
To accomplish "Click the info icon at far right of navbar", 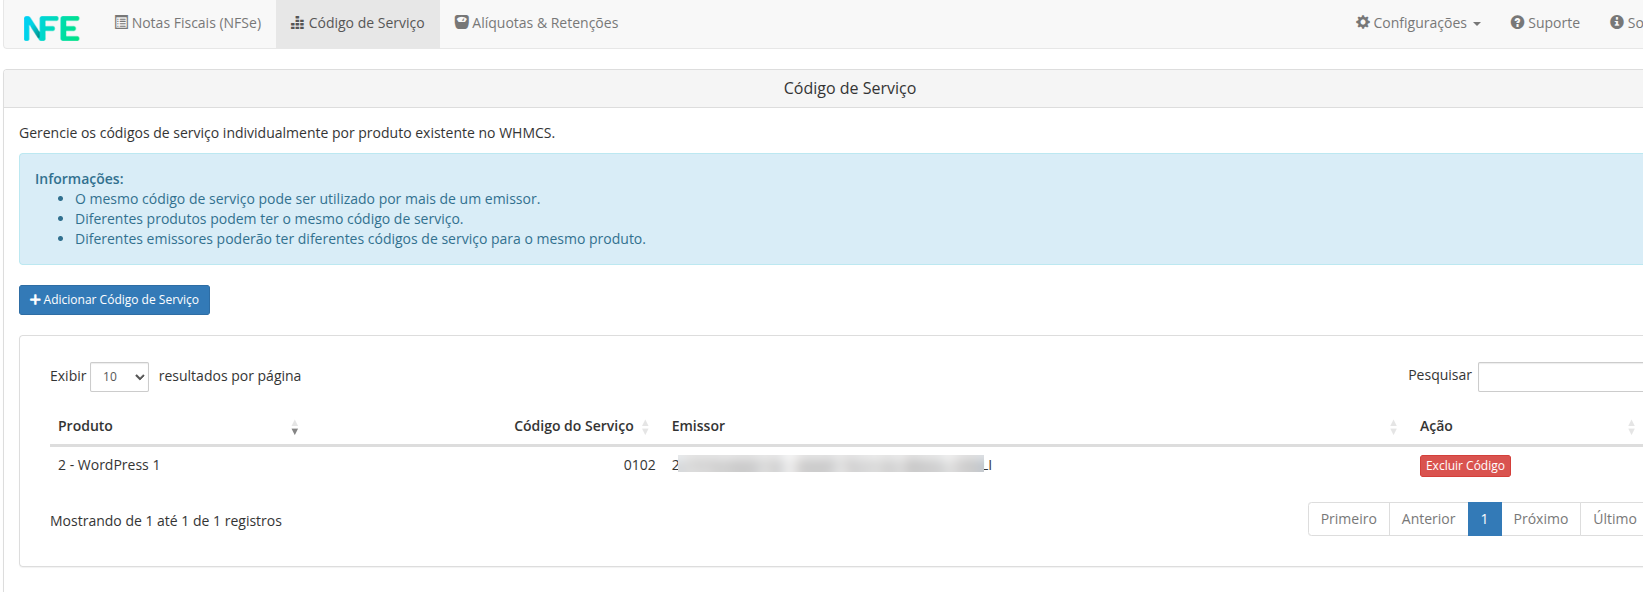I will [x=1617, y=22].
